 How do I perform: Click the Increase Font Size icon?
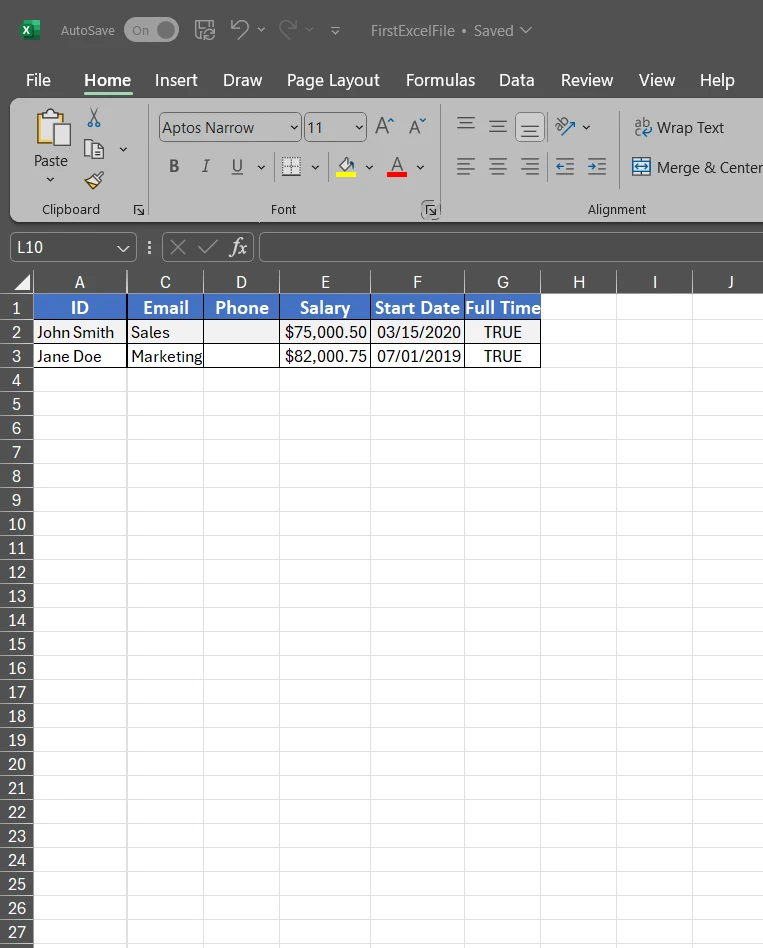tap(384, 127)
